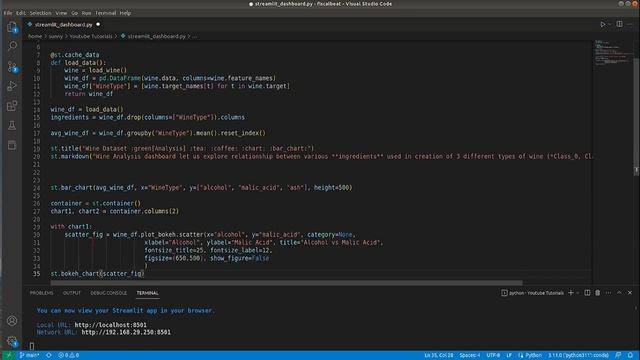Click Ln 35, Col 28 cursor position
The image size is (640, 360).
(x=439, y=355)
